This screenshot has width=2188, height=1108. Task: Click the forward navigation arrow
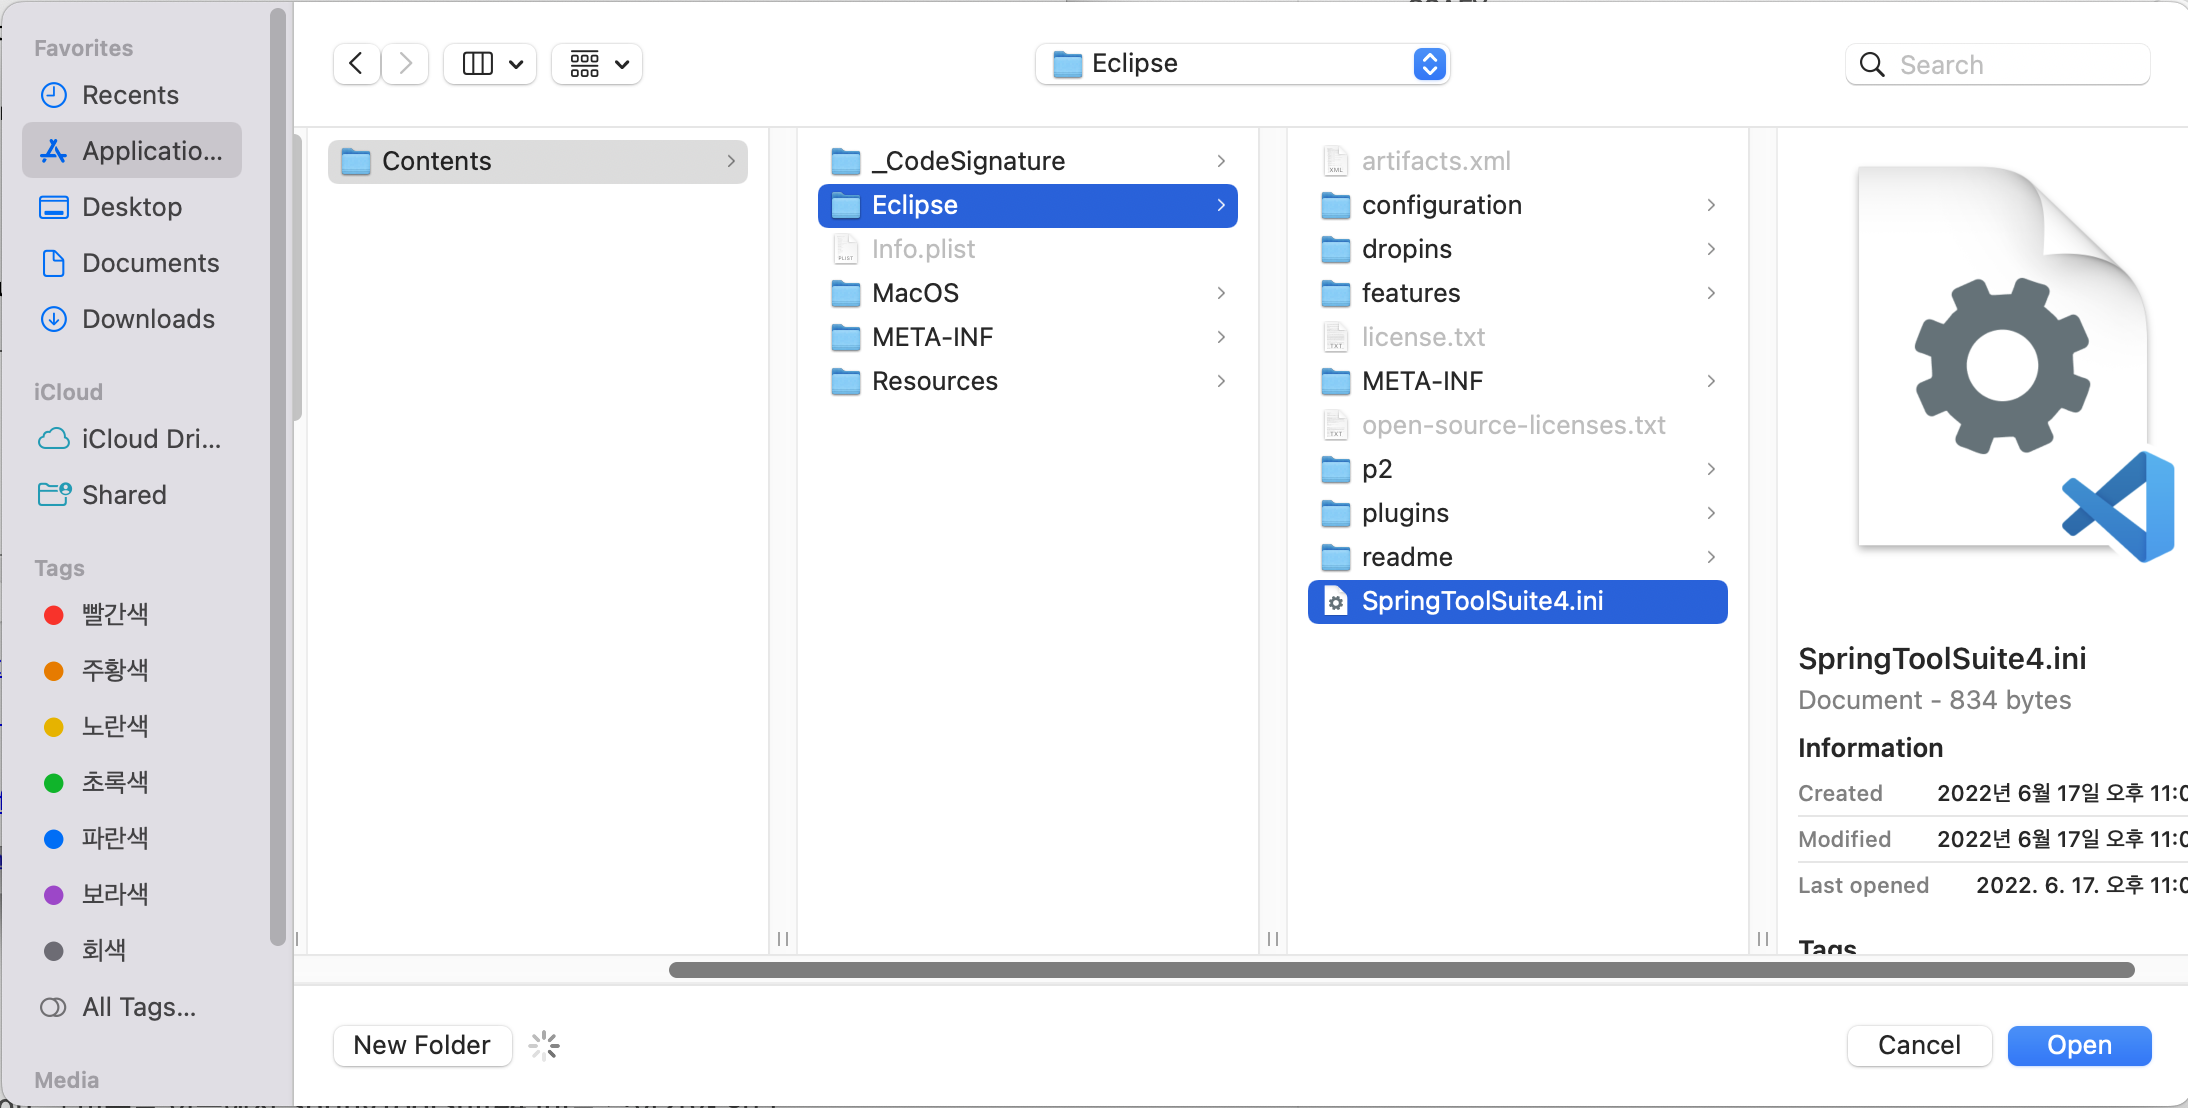click(x=405, y=64)
